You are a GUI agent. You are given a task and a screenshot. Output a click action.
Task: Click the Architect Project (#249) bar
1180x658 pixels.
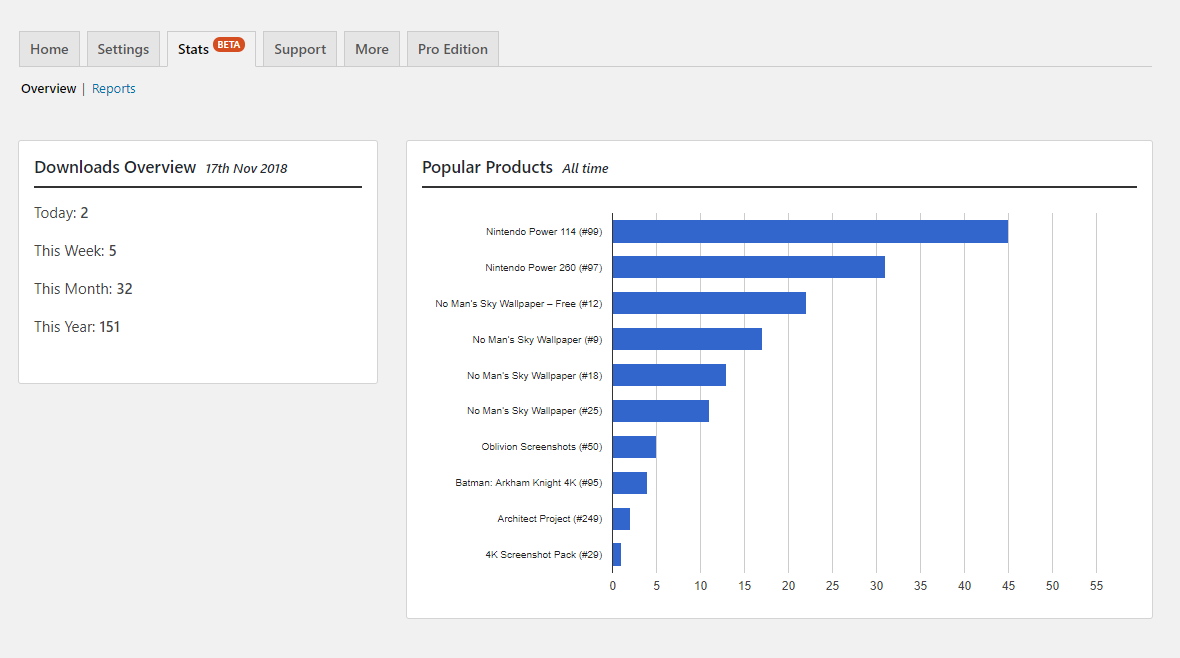(621, 519)
